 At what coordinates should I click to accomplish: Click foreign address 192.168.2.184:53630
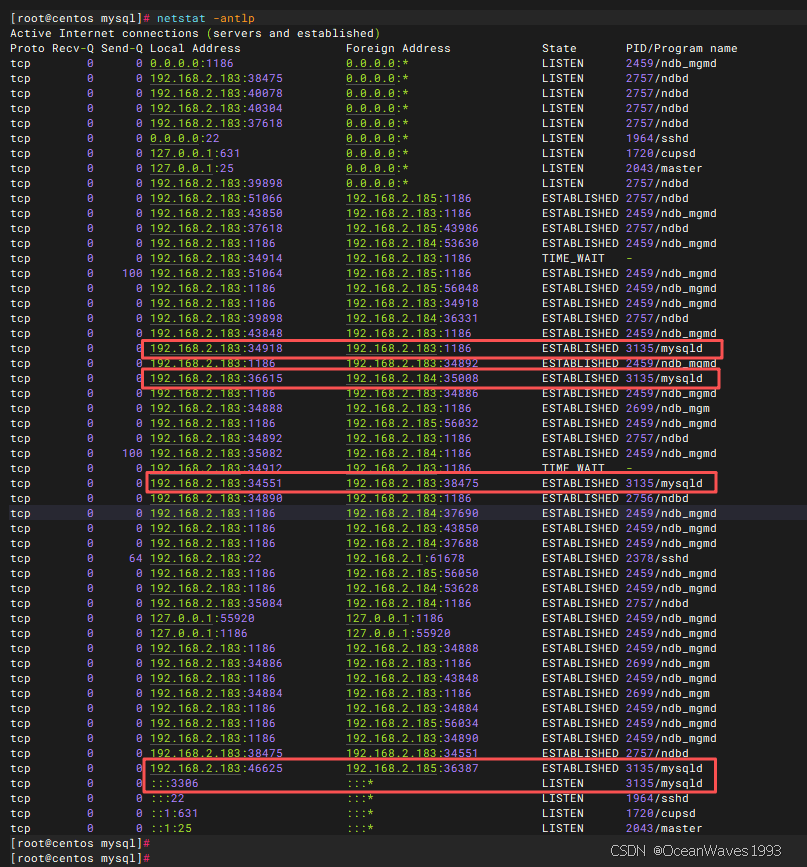[412, 243]
